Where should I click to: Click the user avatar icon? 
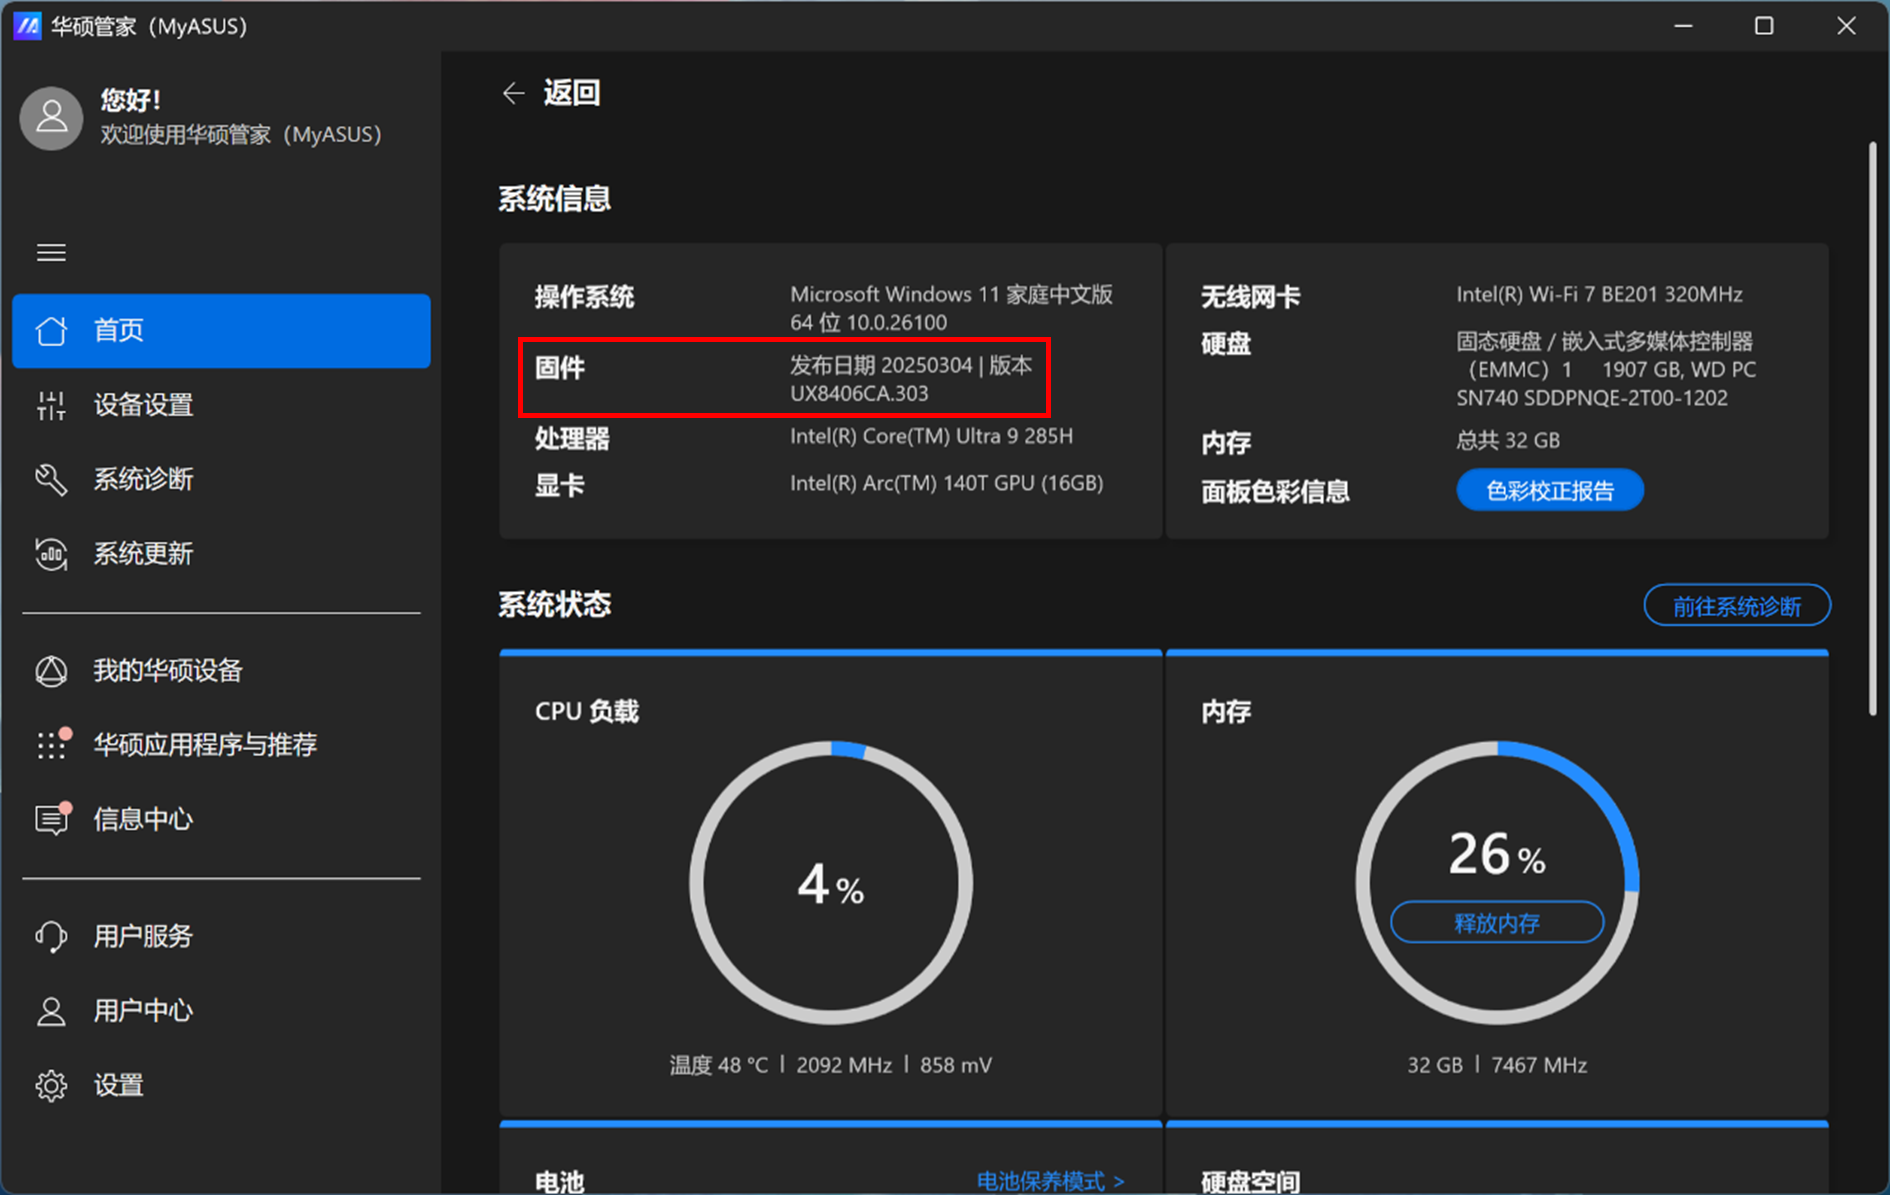[51, 118]
